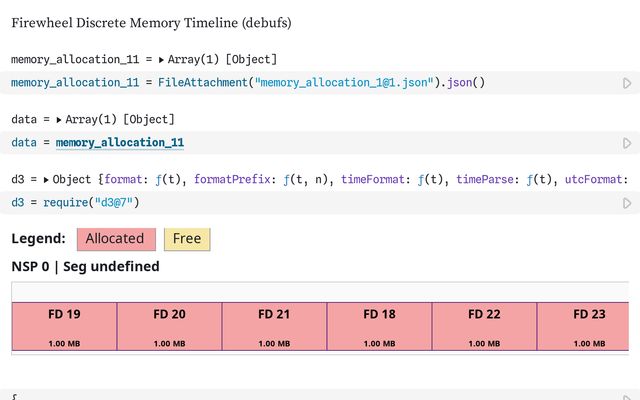
Task: Click the Allocated legend swatch
Action: [114, 239]
